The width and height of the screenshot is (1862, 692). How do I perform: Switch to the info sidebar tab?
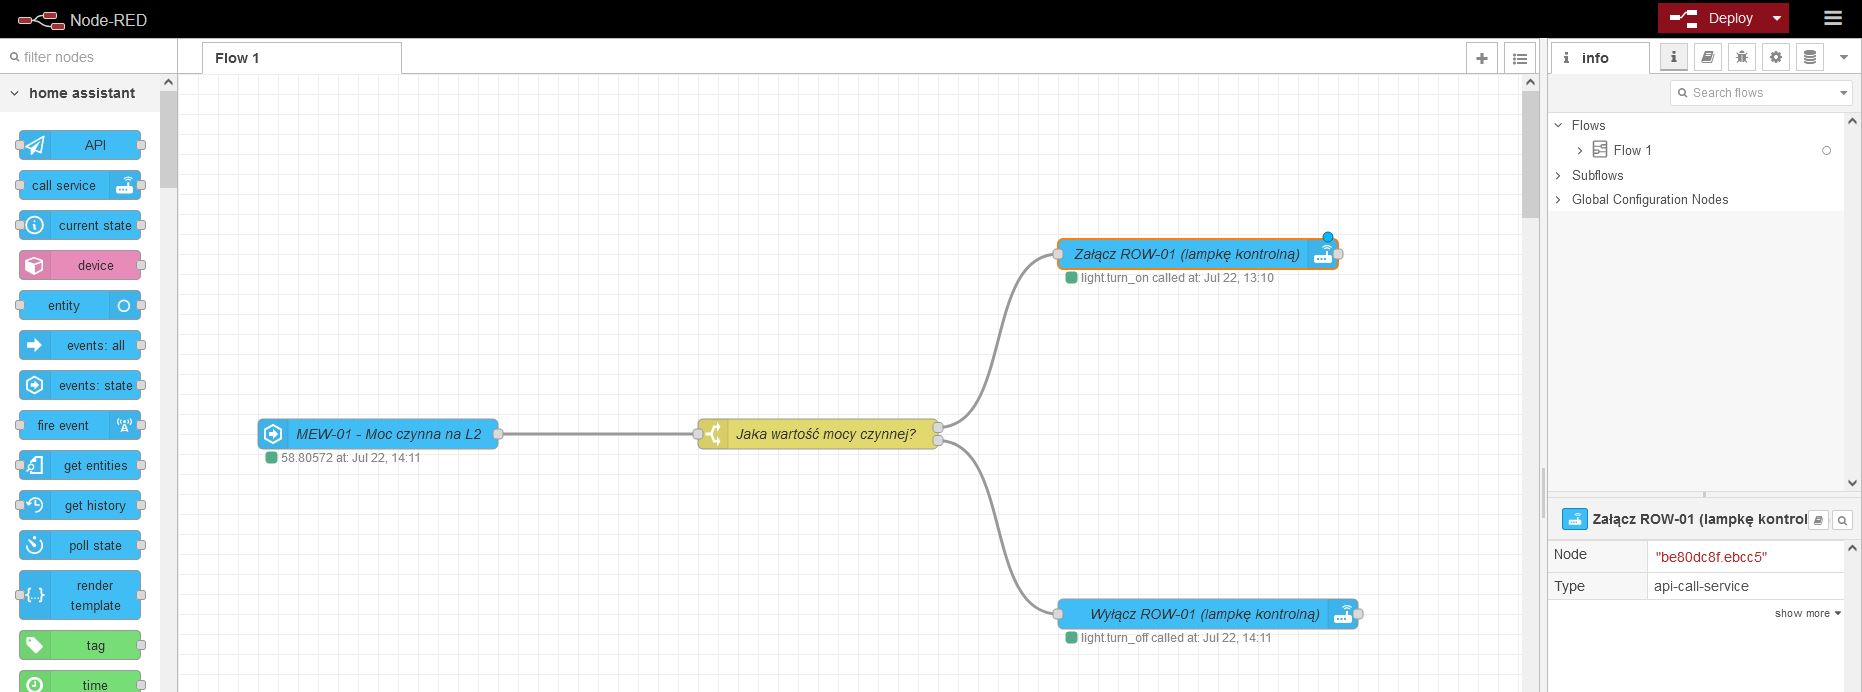point(1598,58)
